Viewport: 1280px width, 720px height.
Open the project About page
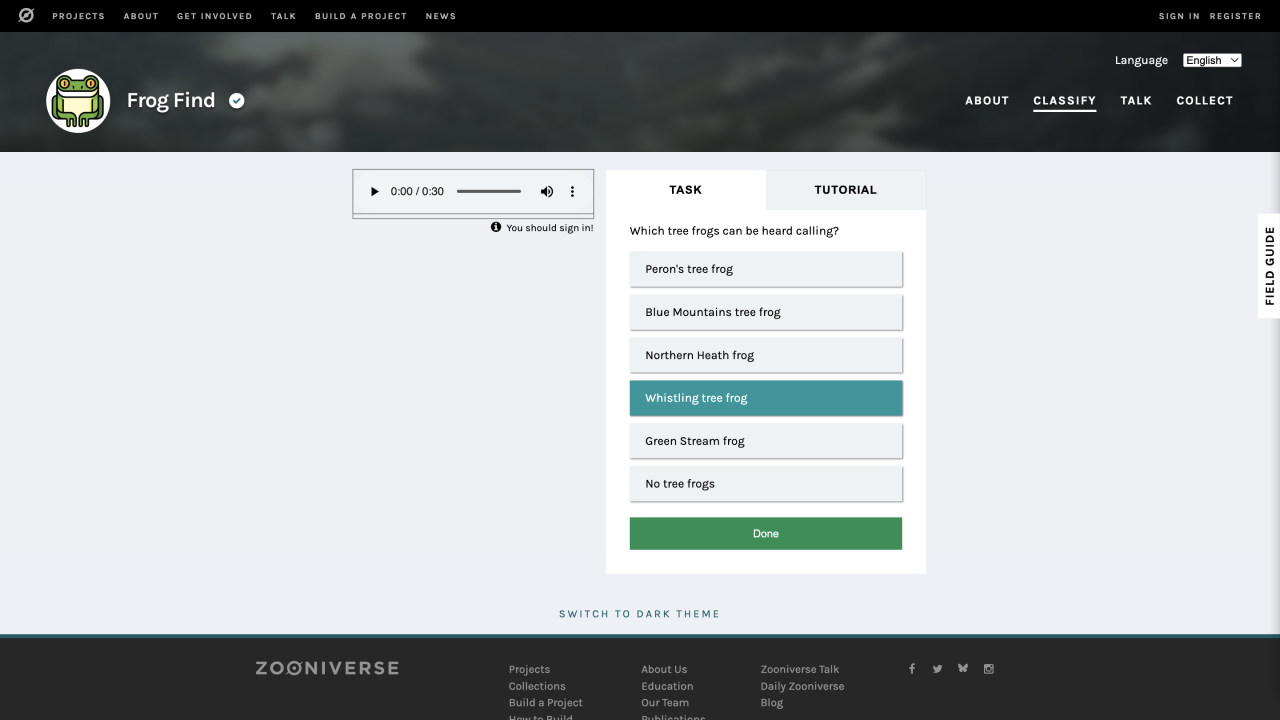pos(987,100)
